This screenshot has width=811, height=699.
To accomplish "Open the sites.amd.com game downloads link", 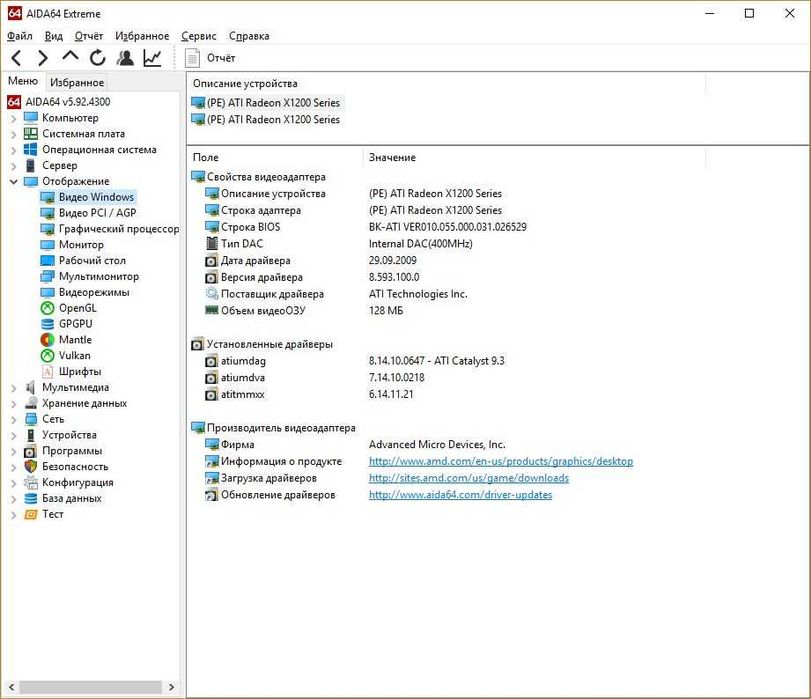I will [x=469, y=478].
